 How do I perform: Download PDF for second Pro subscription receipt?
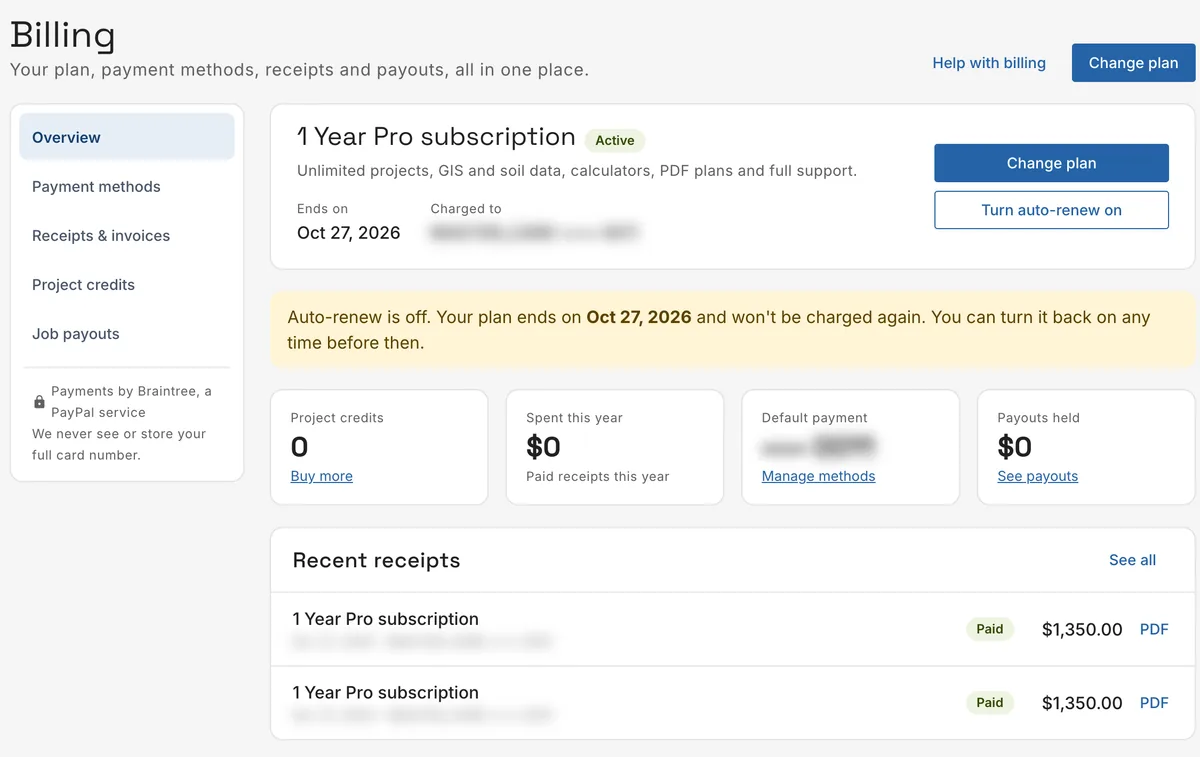1154,703
